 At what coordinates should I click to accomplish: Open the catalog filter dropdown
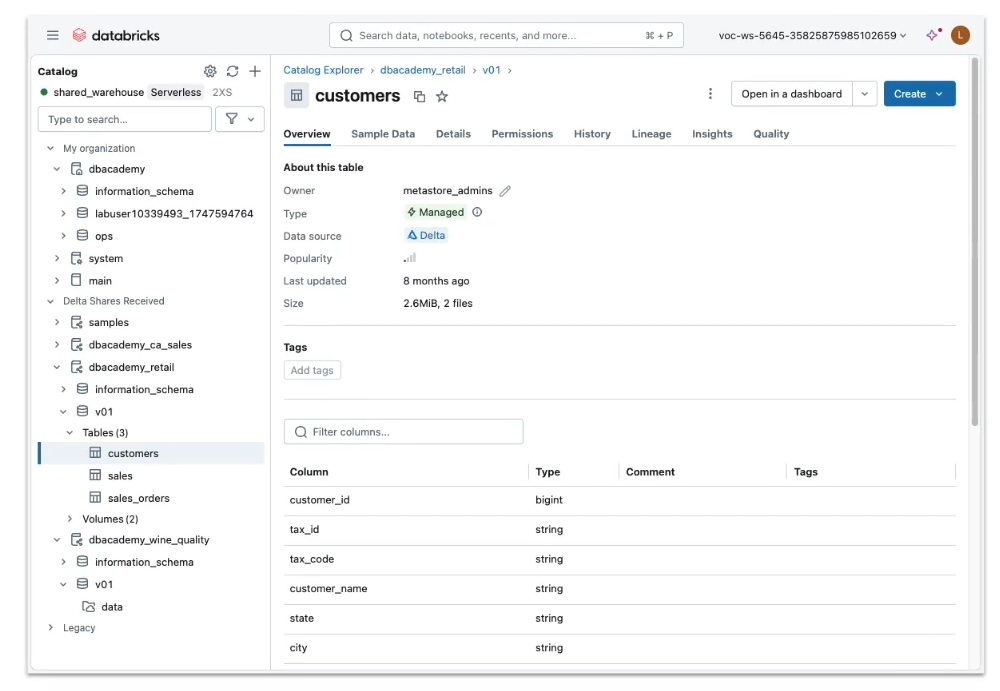click(240, 119)
